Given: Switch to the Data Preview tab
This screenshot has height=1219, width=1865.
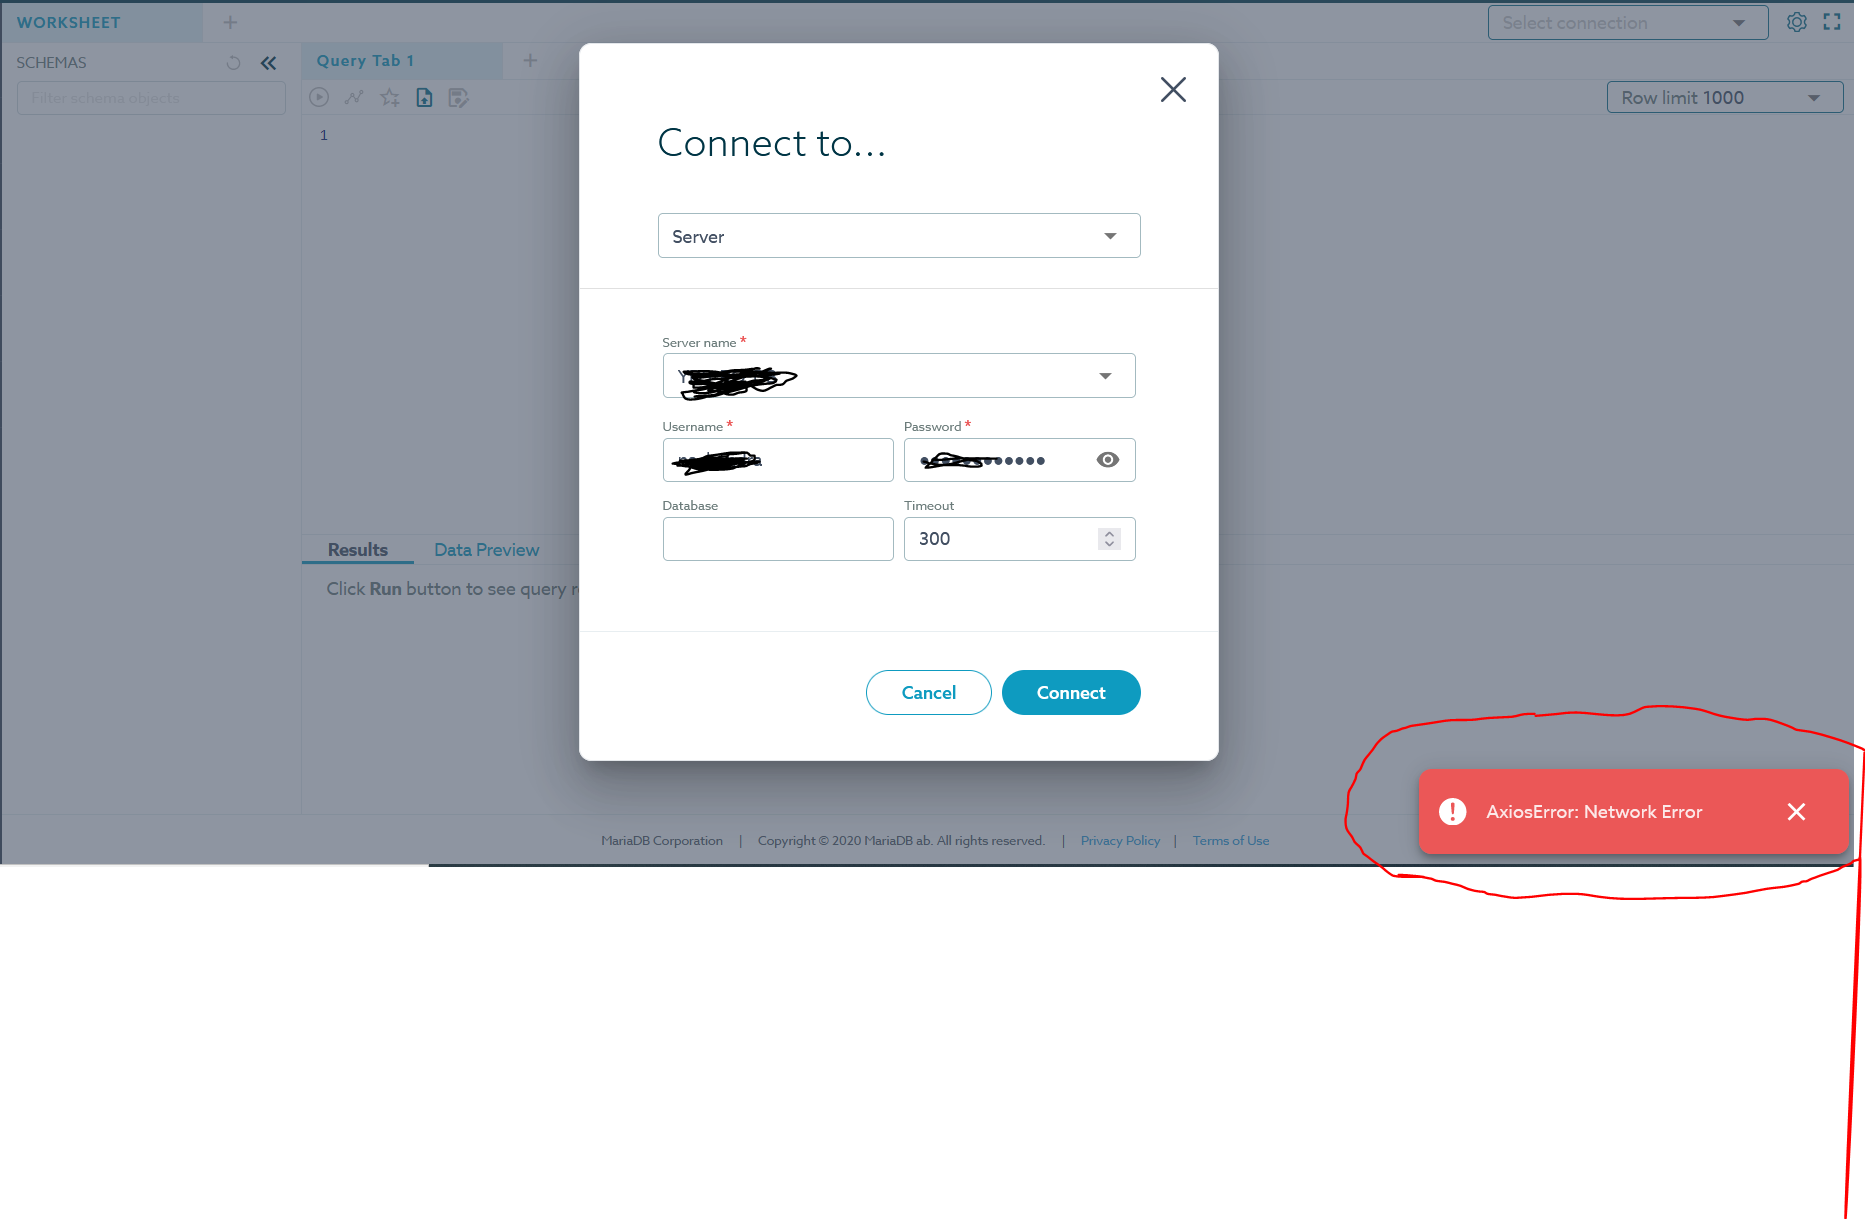Looking at the screenshot, I should click(486, 550).
